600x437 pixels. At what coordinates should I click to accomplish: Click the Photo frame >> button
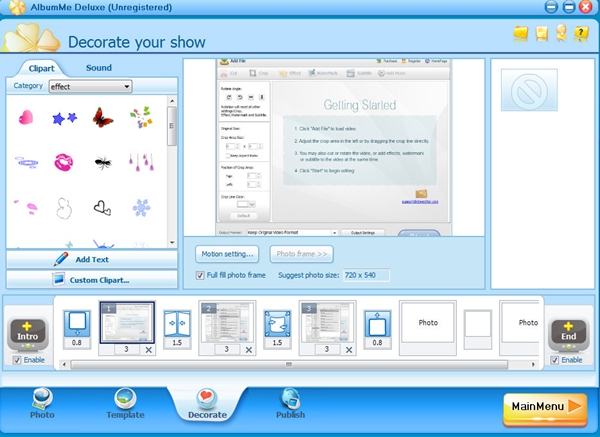click(x=302, y=254)
